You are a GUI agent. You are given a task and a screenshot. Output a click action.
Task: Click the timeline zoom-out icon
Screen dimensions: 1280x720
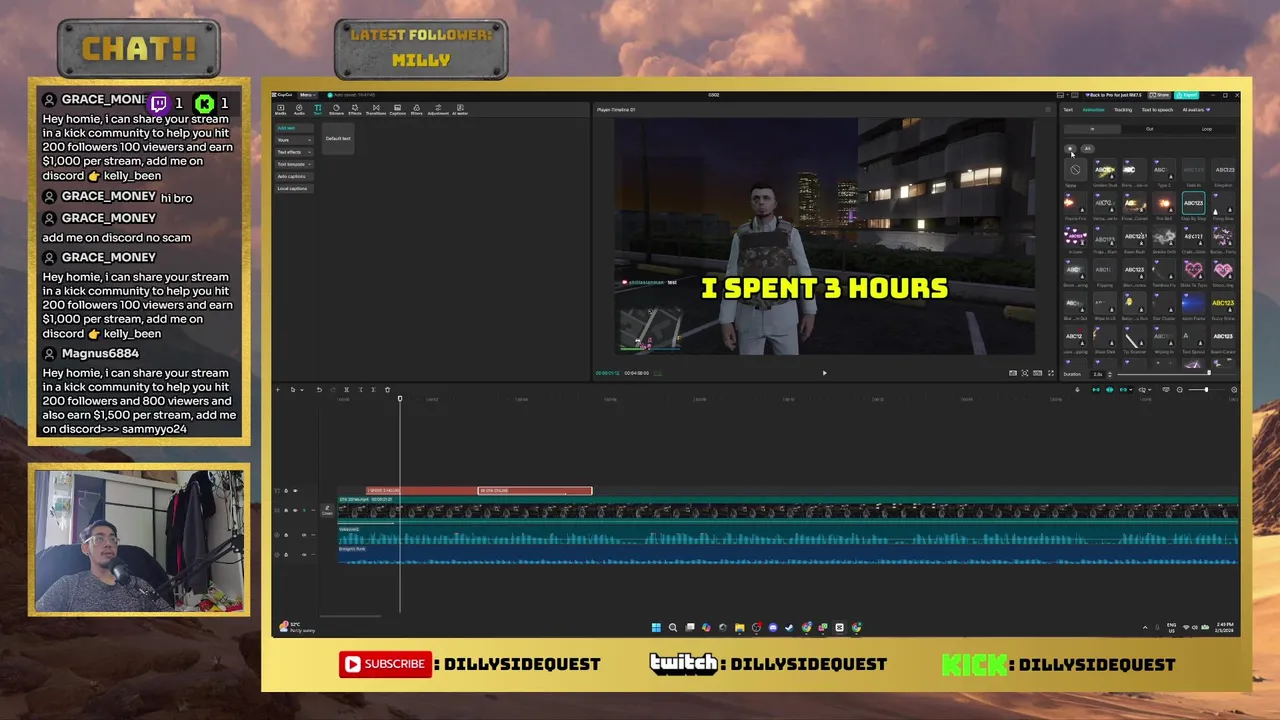[1180, 390]
